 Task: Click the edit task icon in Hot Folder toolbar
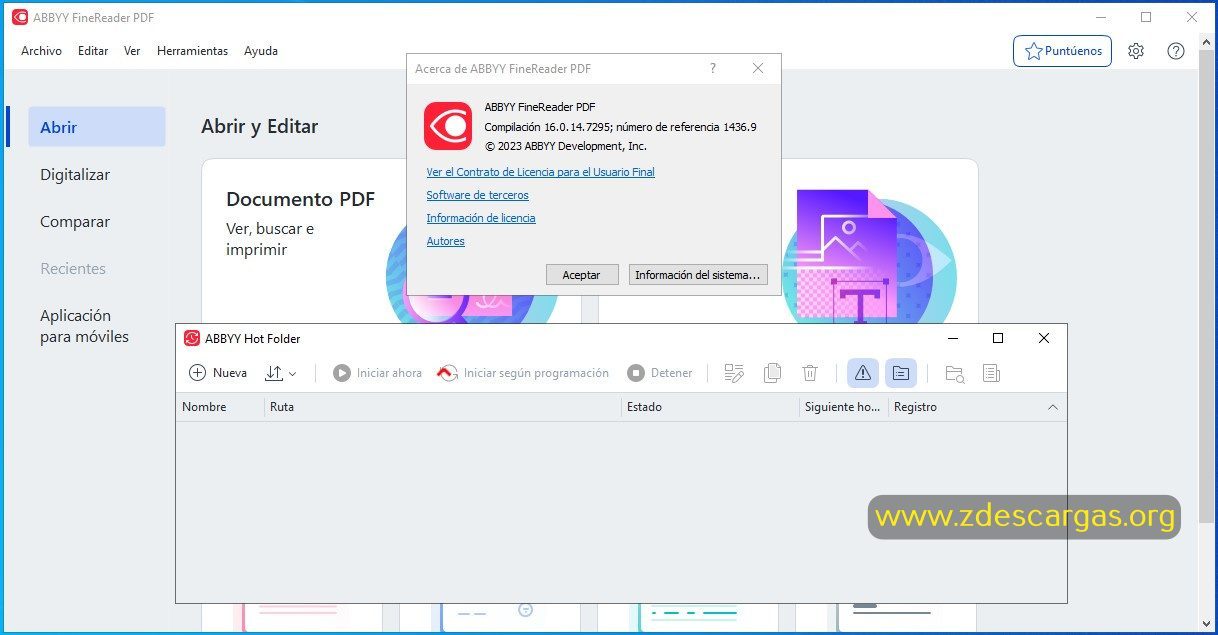[x=735, y=373]
